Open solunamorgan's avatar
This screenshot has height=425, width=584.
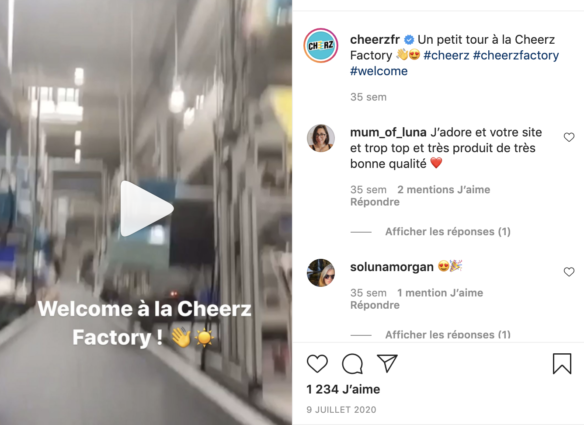321,273
